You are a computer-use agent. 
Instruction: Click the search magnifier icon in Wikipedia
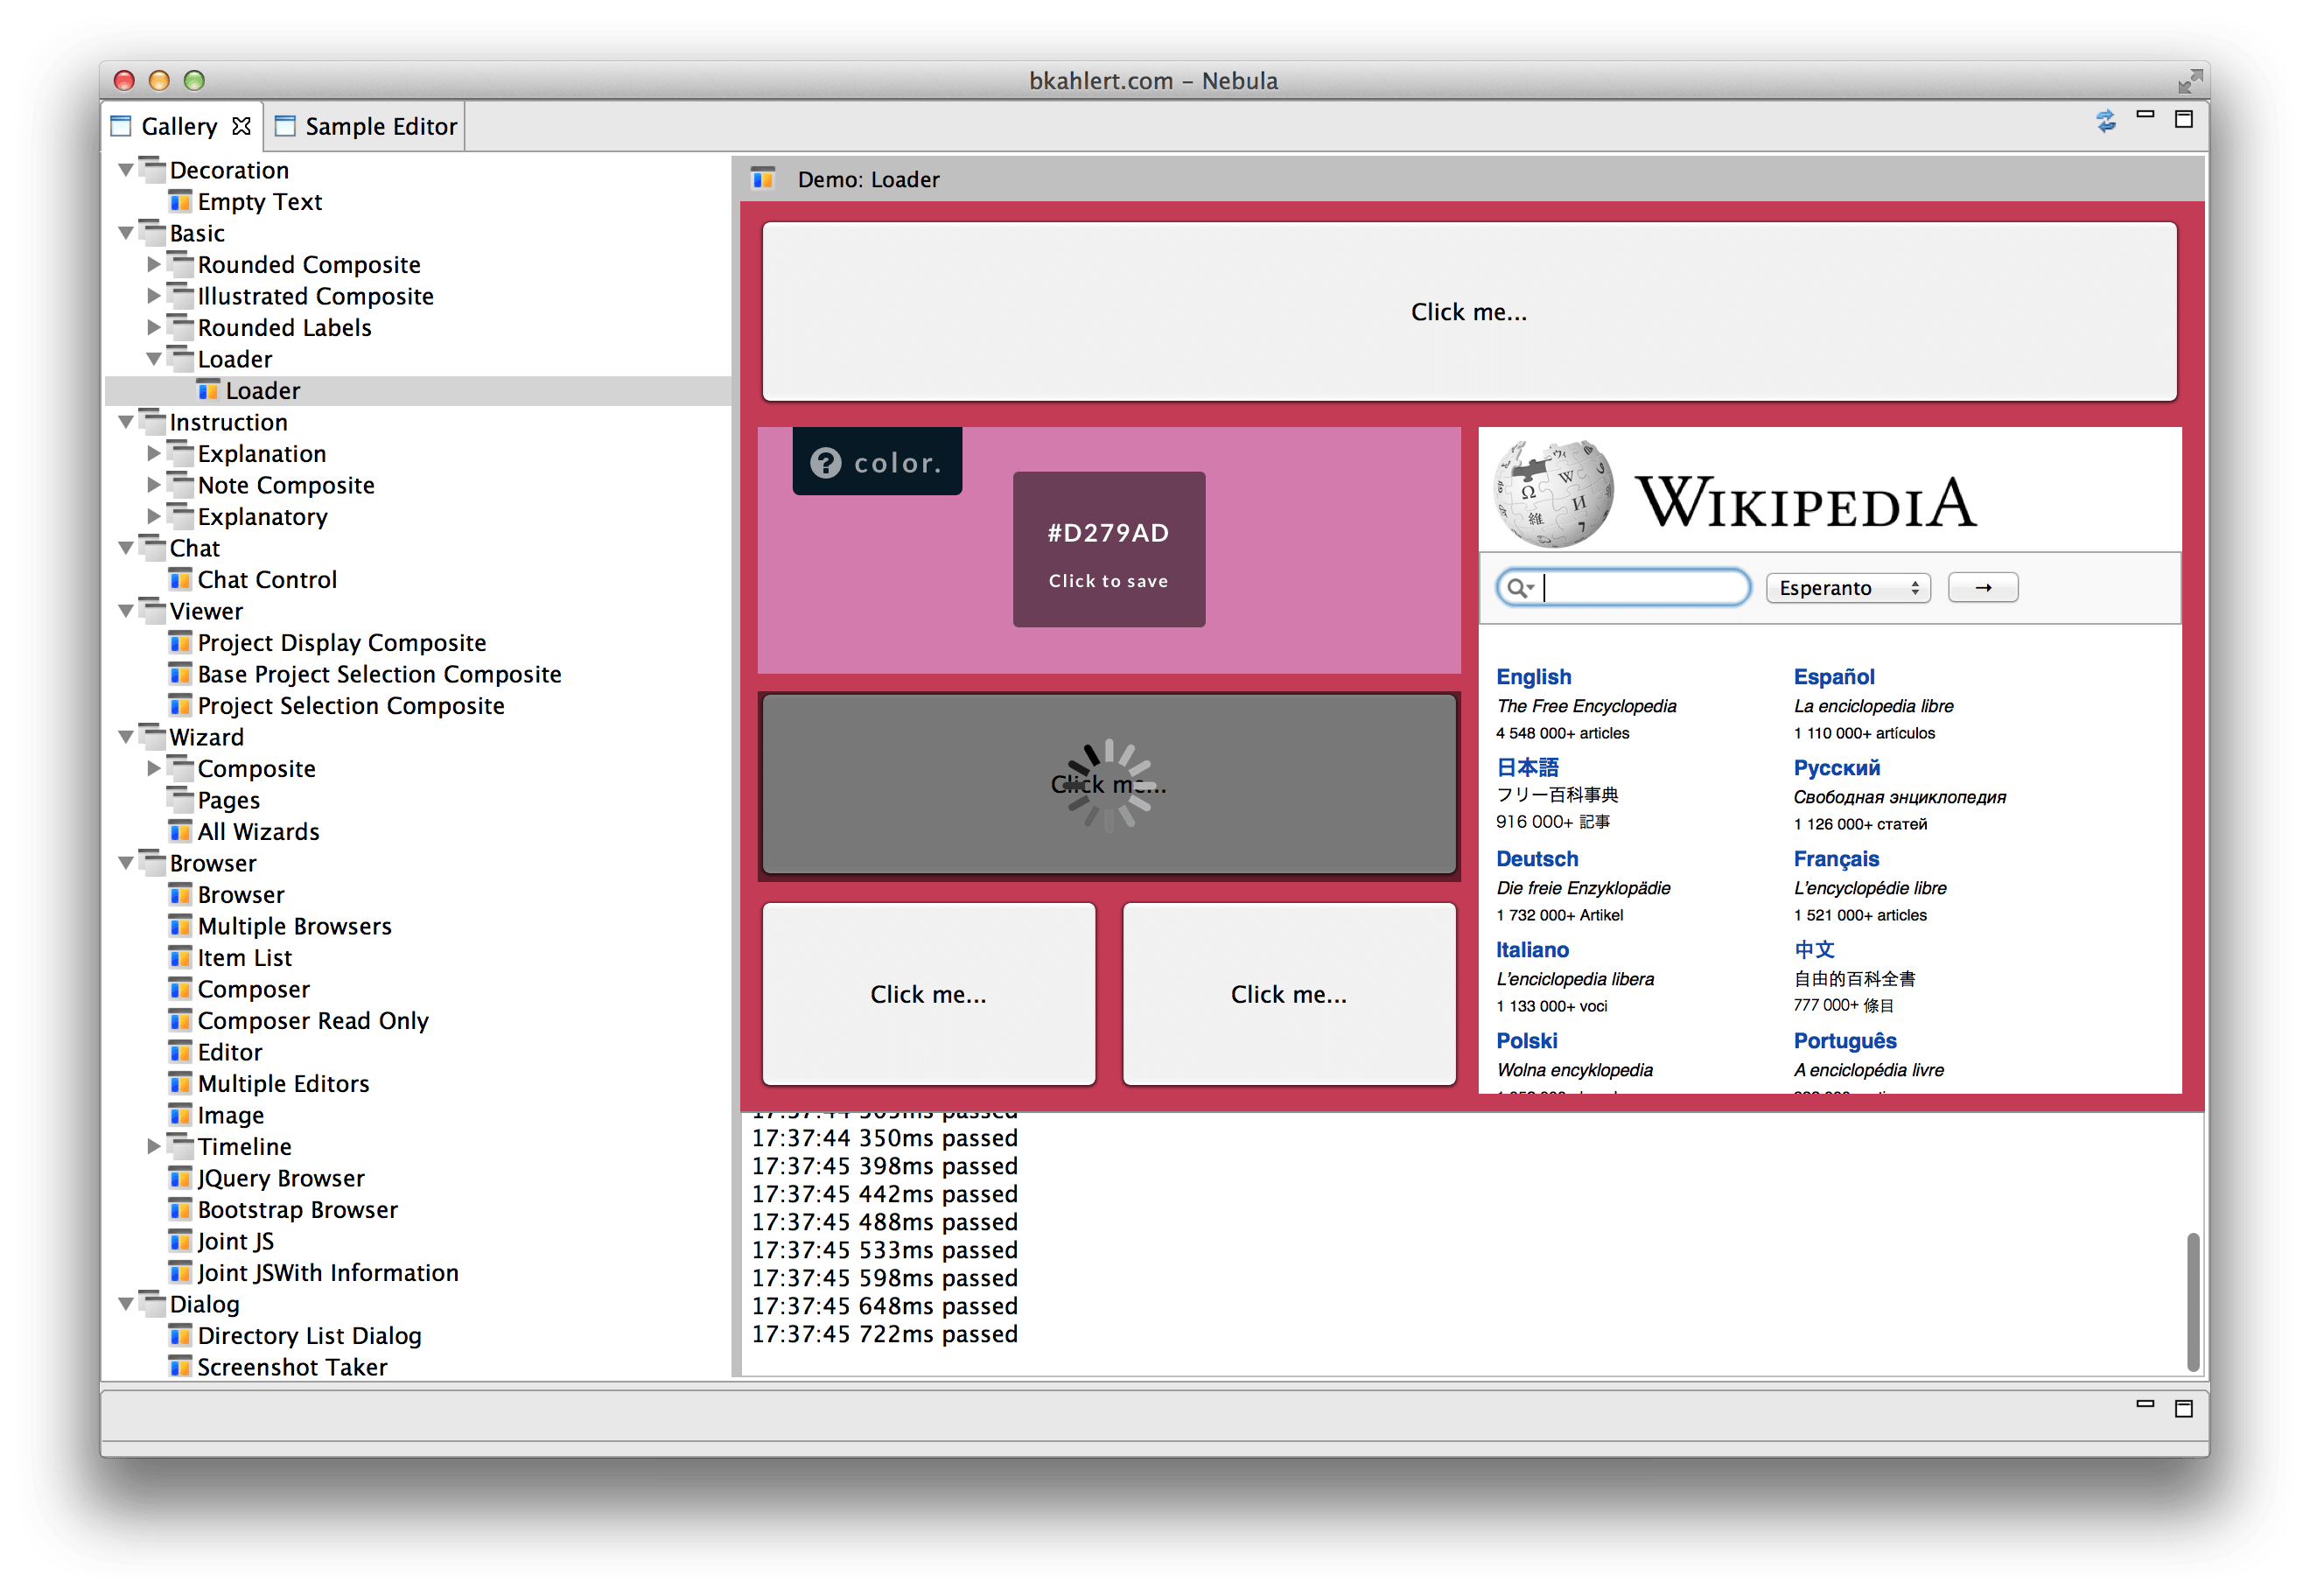1518,588
